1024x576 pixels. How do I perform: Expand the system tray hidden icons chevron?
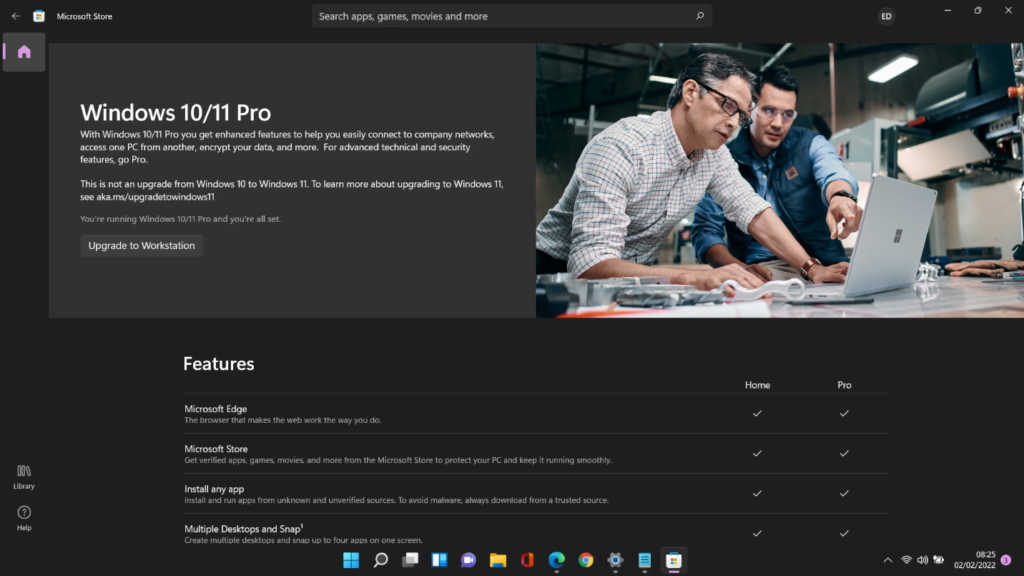pyautogui.click(x=887, y=560)
